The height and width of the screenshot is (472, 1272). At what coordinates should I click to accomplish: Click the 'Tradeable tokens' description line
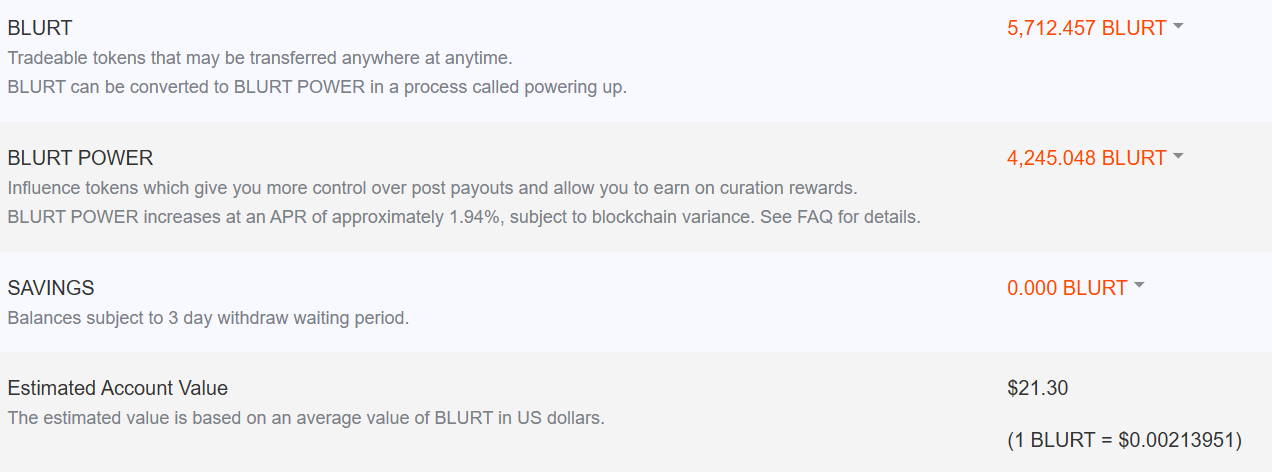[260, 58]
